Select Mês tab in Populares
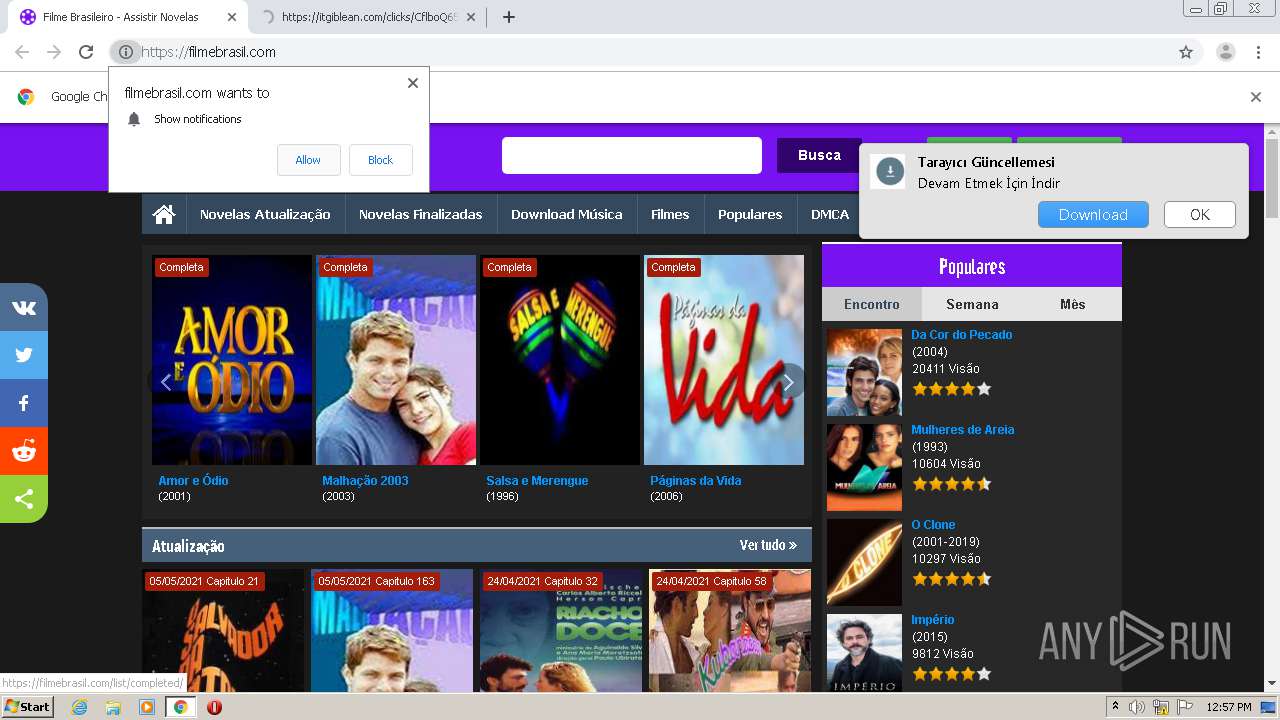Image resolution: width=1280 pixels, height=720 pixels. click(1072, 304)
